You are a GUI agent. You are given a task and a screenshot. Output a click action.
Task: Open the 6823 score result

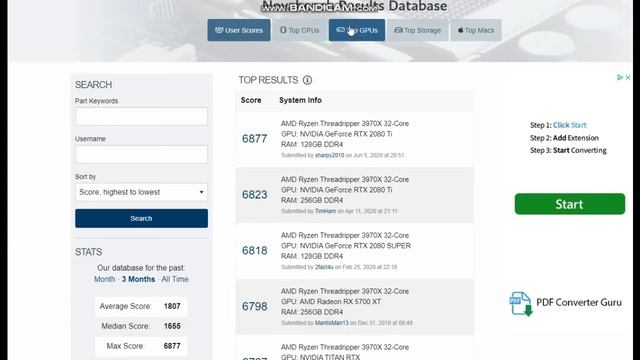pos(254,195)
